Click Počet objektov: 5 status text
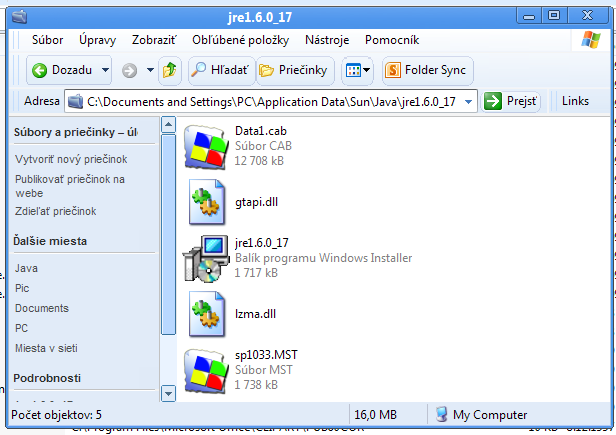Screen dimensions: 616x435 coord(57,415)
